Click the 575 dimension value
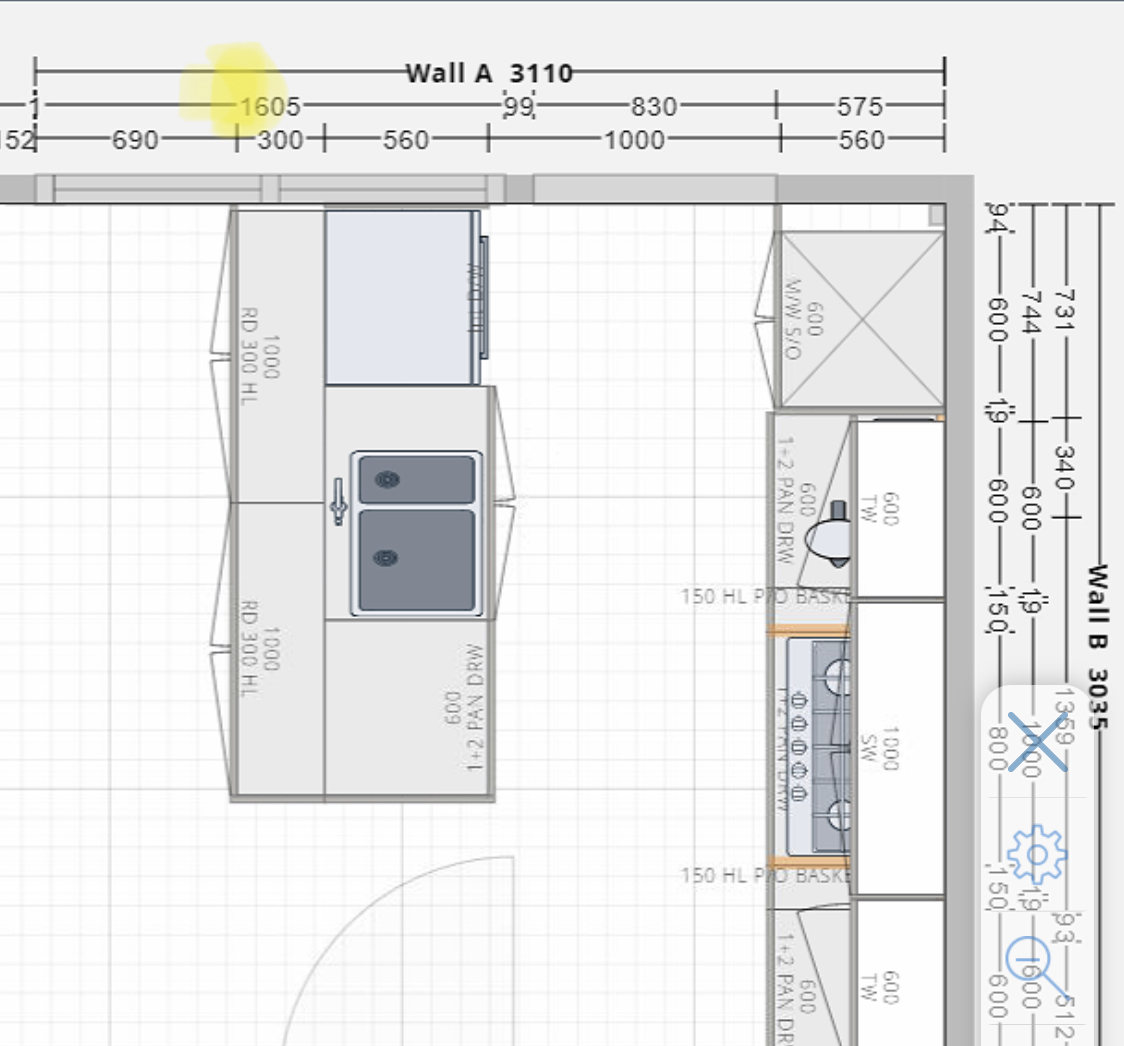This screenshot has width=1124, height=1046. pos(860,106)
